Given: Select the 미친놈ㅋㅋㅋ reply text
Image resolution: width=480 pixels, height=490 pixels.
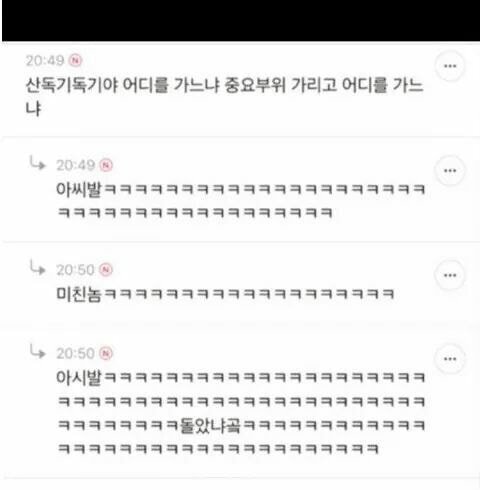Looking at the screenshot, I should tap(225, 294).
